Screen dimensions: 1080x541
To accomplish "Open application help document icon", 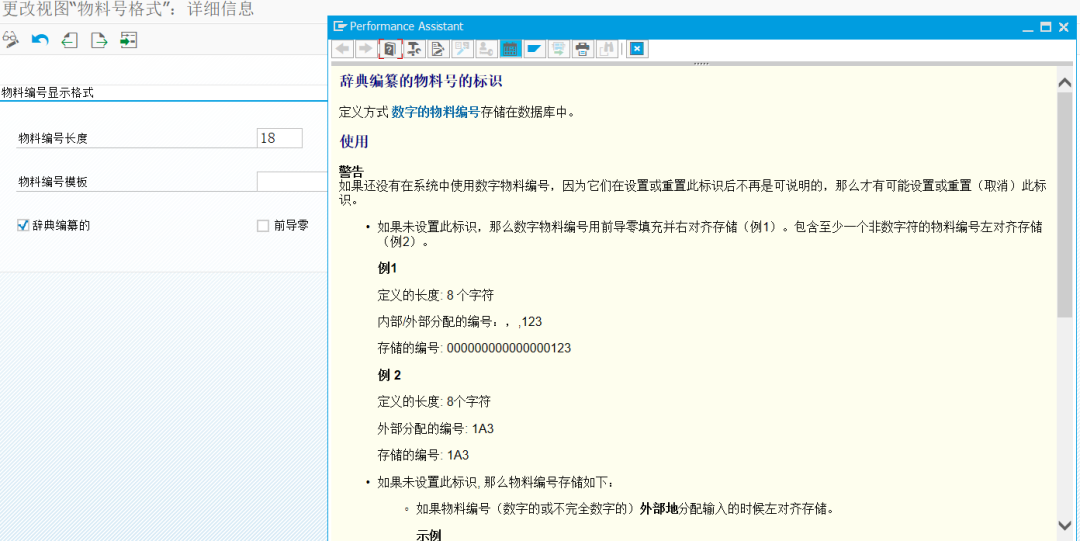I will coord(390,49).
